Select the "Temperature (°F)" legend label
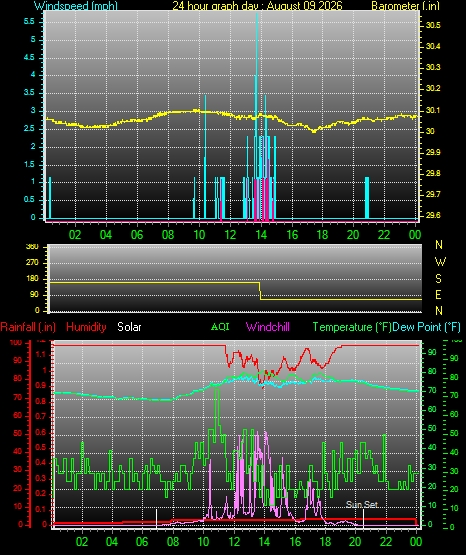The width and height of the screenshot is (466, 555). 352,327
